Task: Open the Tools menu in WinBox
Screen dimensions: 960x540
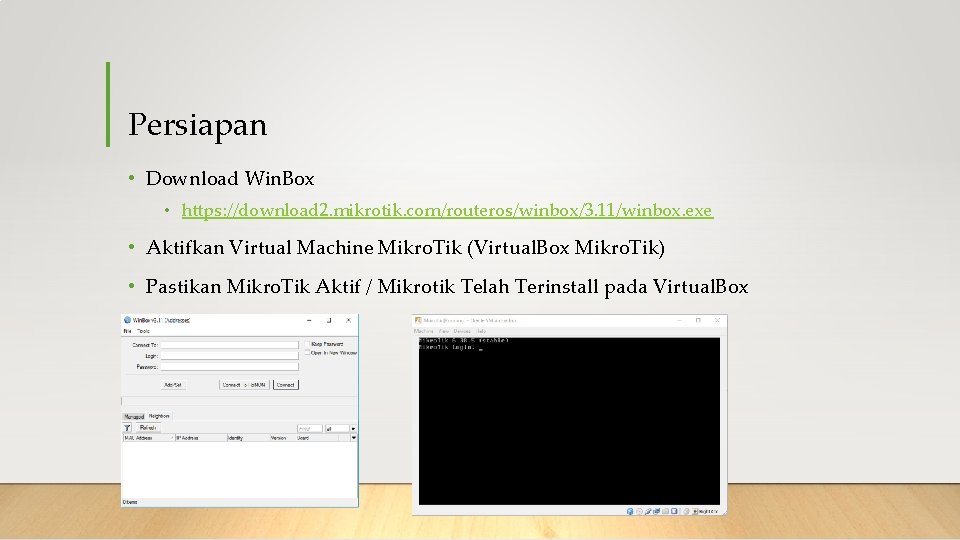Action: [143, 331]
